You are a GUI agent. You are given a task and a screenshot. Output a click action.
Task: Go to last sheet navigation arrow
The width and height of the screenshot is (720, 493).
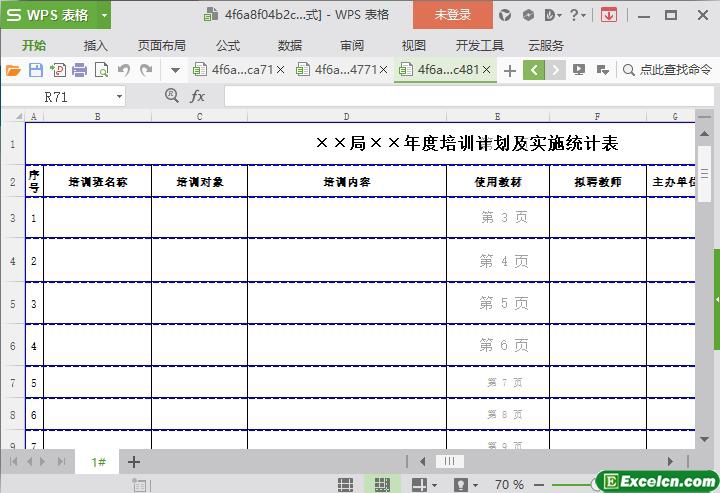point(62,461)
